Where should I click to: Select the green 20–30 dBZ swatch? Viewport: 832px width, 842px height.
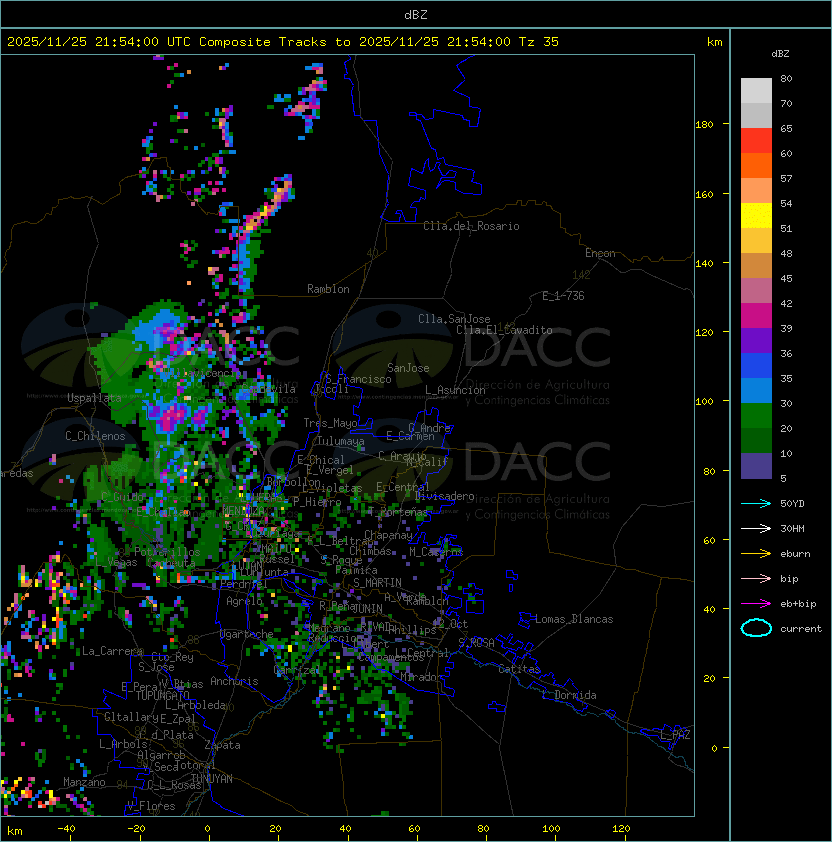pos(756,416)
